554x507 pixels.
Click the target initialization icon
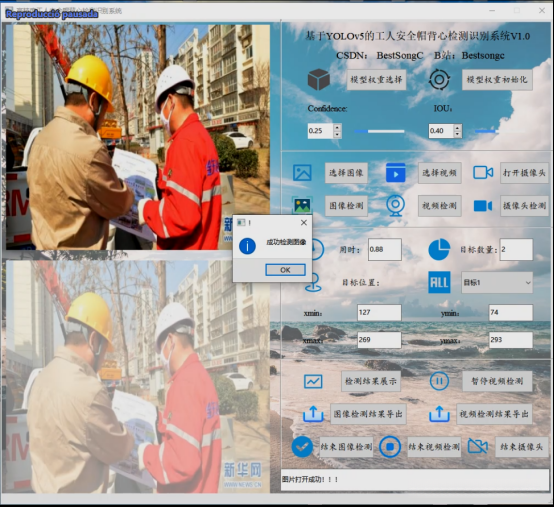point(439,79)
